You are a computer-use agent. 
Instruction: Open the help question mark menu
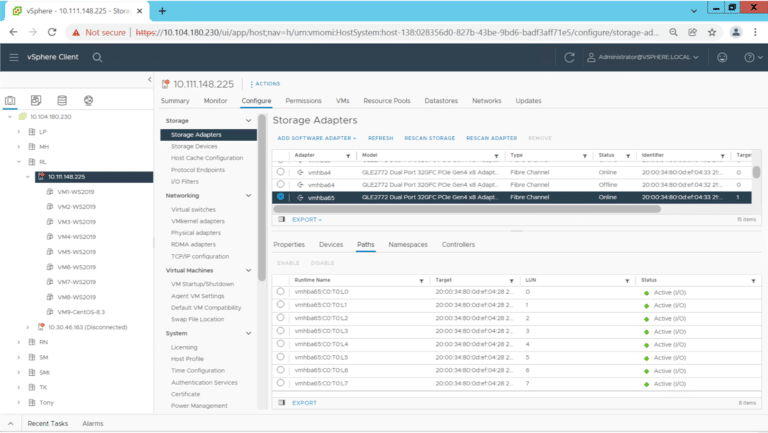tap(753, 57)
